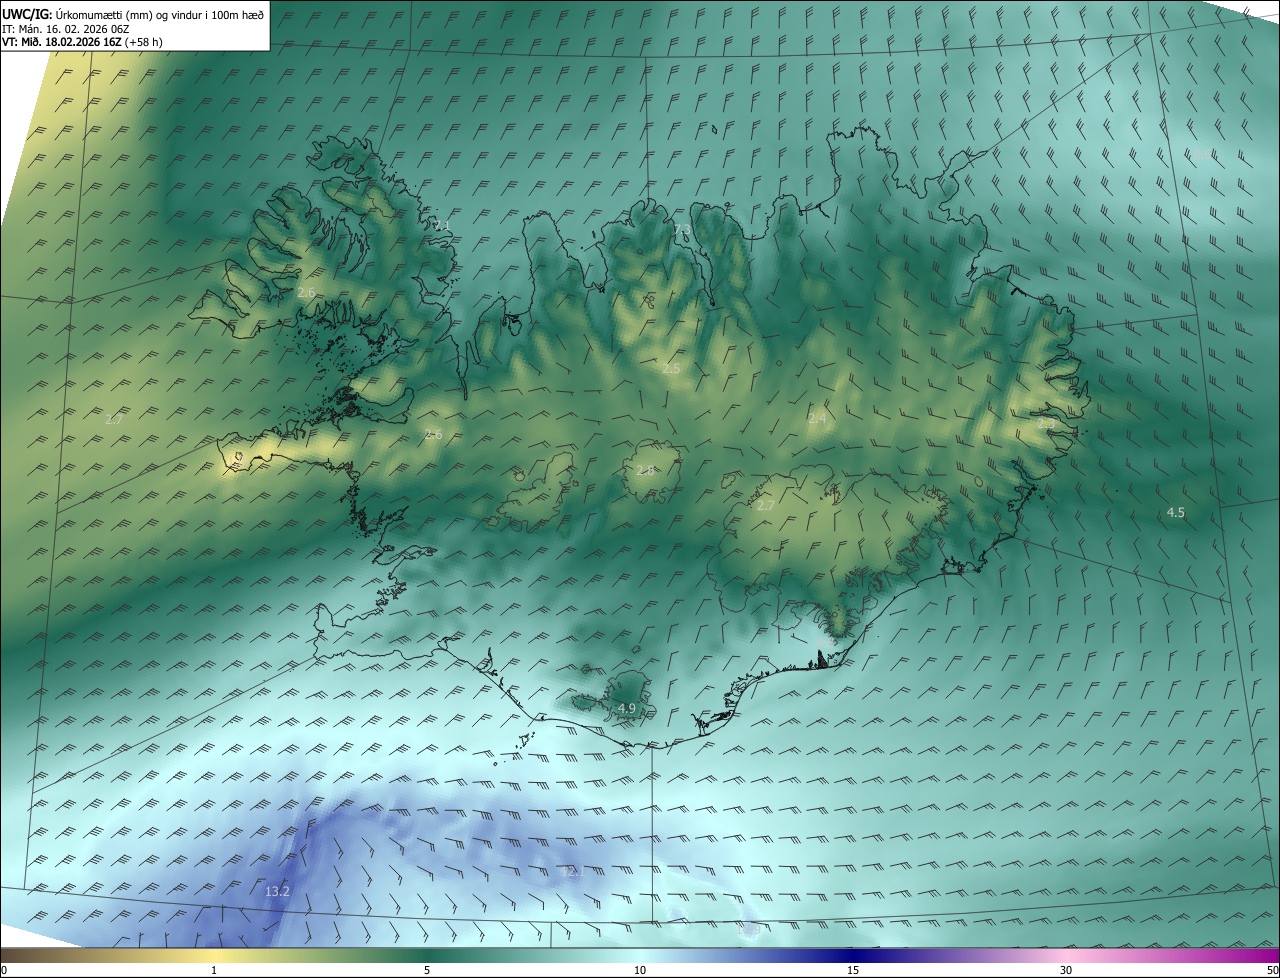
Task: Select the '5' tick label of the color scale
Action: (x=427, y=970)
